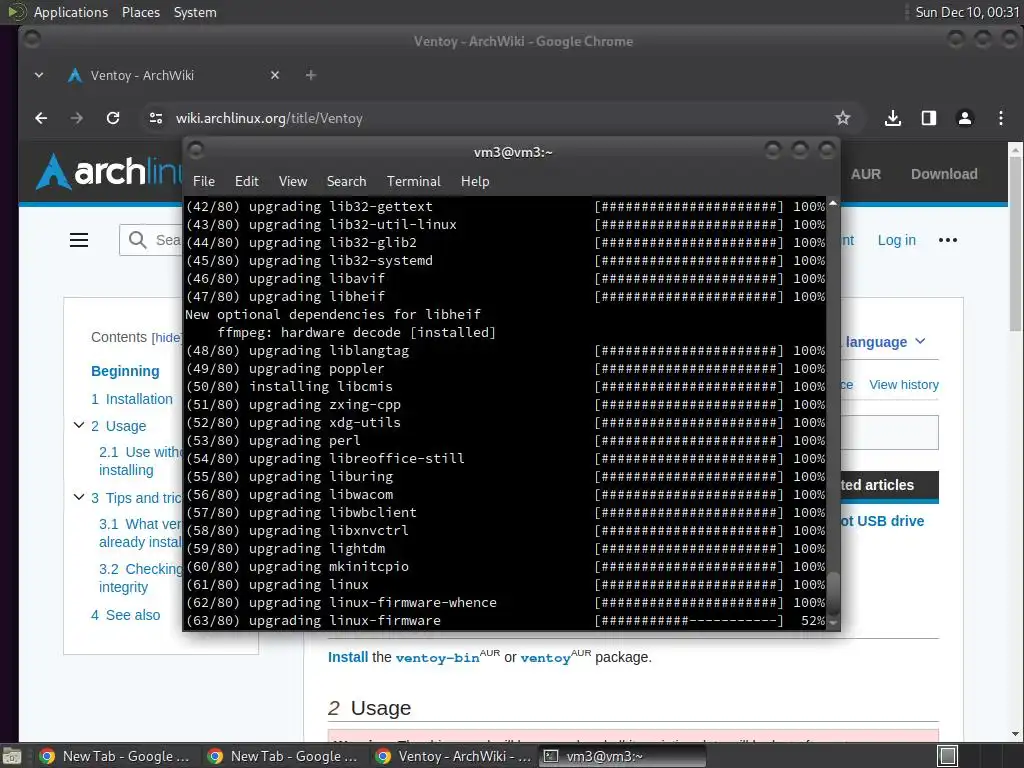Jump to Beginning in Contents
This screenshot has width=1024, height=768.
point(125,371)
